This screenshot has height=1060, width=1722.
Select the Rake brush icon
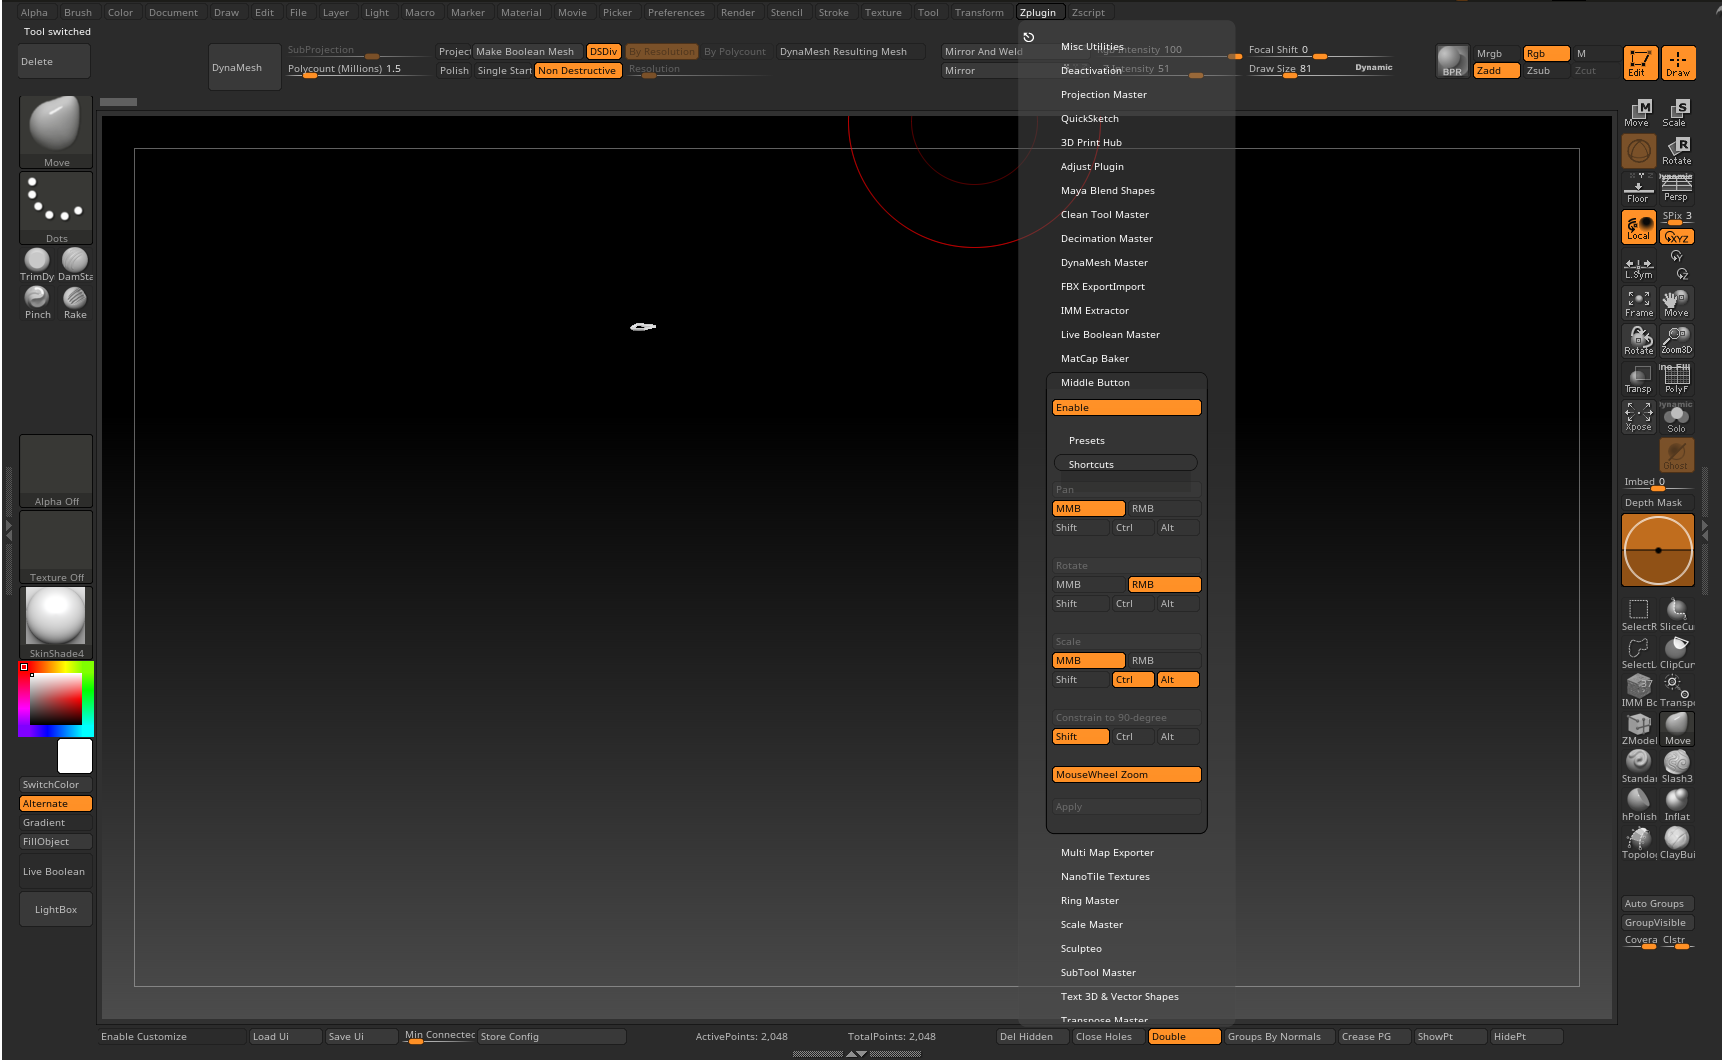[75, 302]
